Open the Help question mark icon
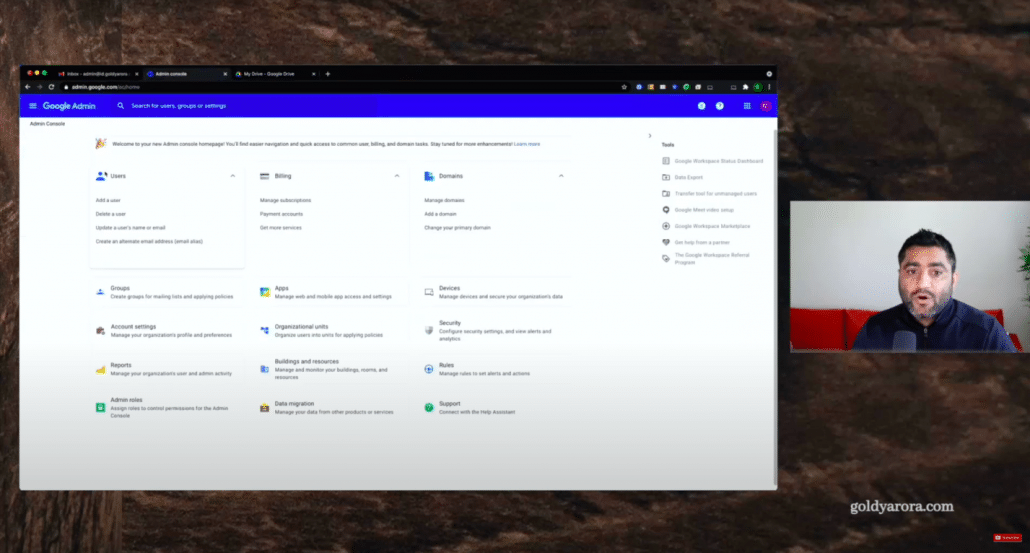Screen dimensions: 1030x553 pyautogui.click(x=720, y=106)
